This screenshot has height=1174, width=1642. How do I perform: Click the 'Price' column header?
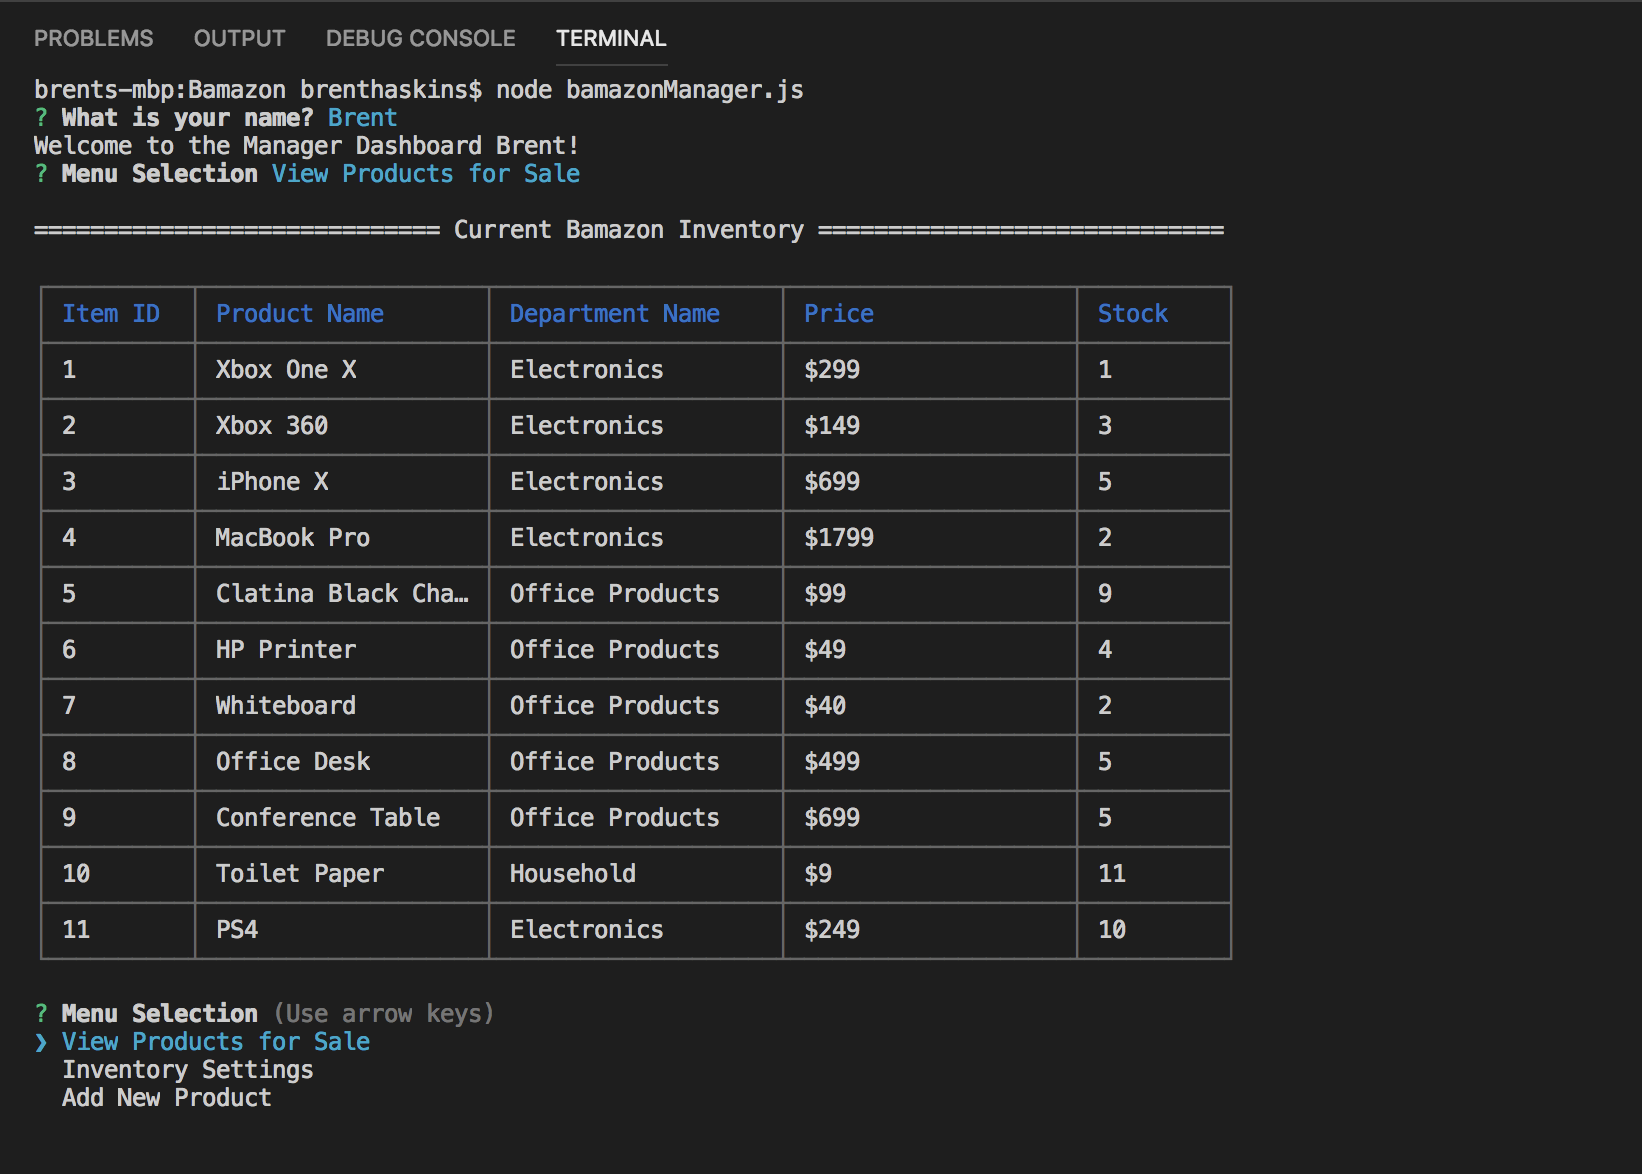pos(930,314)
